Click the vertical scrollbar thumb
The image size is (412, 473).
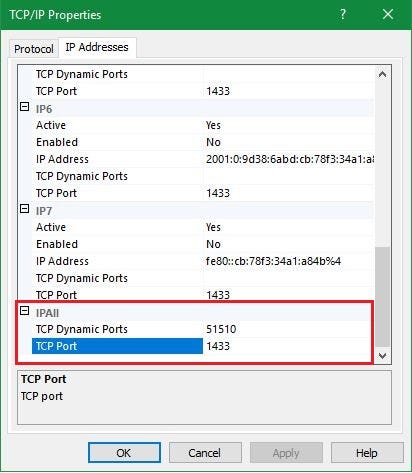click(383, 297)
